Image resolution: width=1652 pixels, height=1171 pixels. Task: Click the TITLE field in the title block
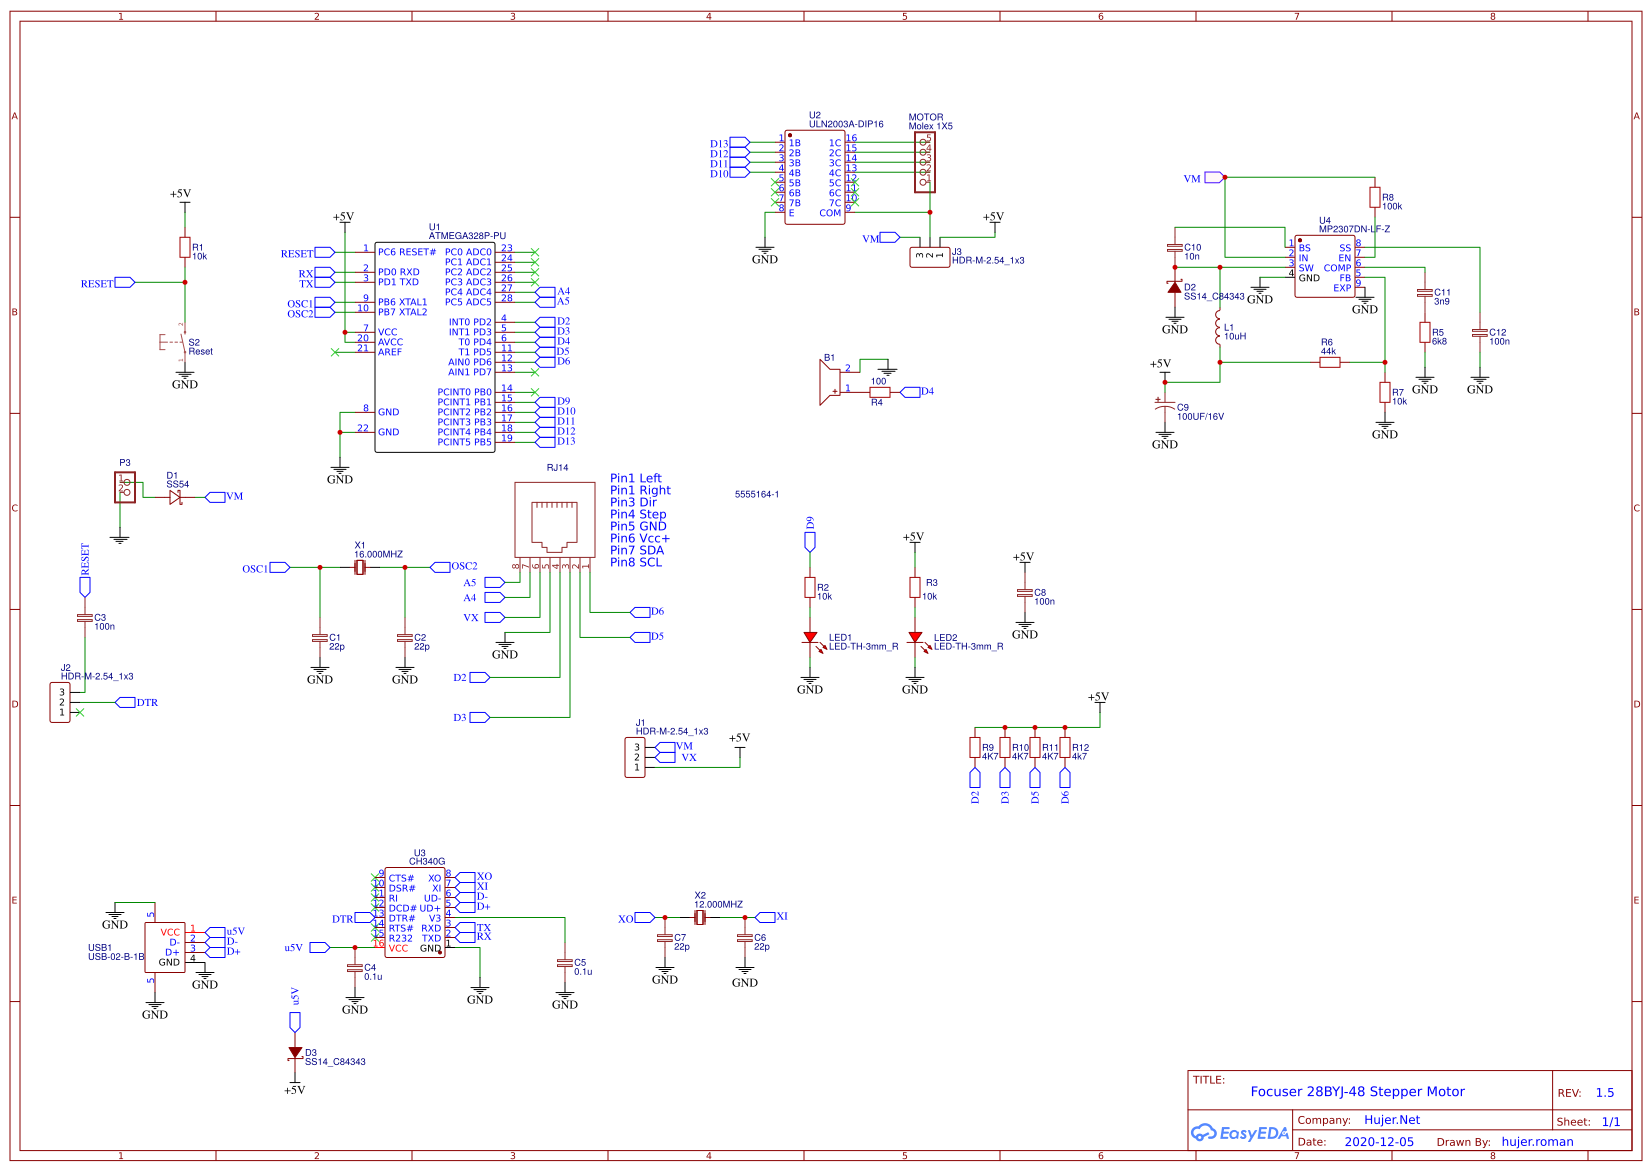pyautogui.click(x=1207, y=1080)
